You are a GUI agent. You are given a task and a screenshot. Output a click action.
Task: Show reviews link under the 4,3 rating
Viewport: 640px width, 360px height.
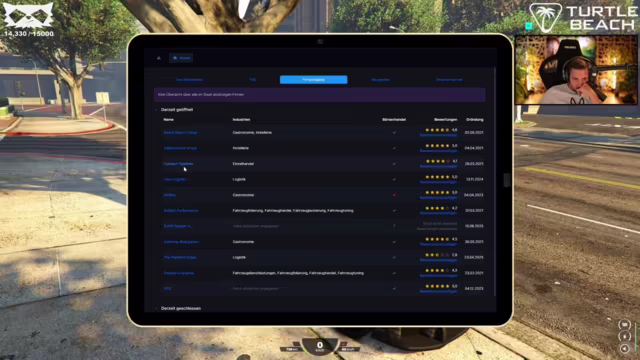(x=438, y=276)
